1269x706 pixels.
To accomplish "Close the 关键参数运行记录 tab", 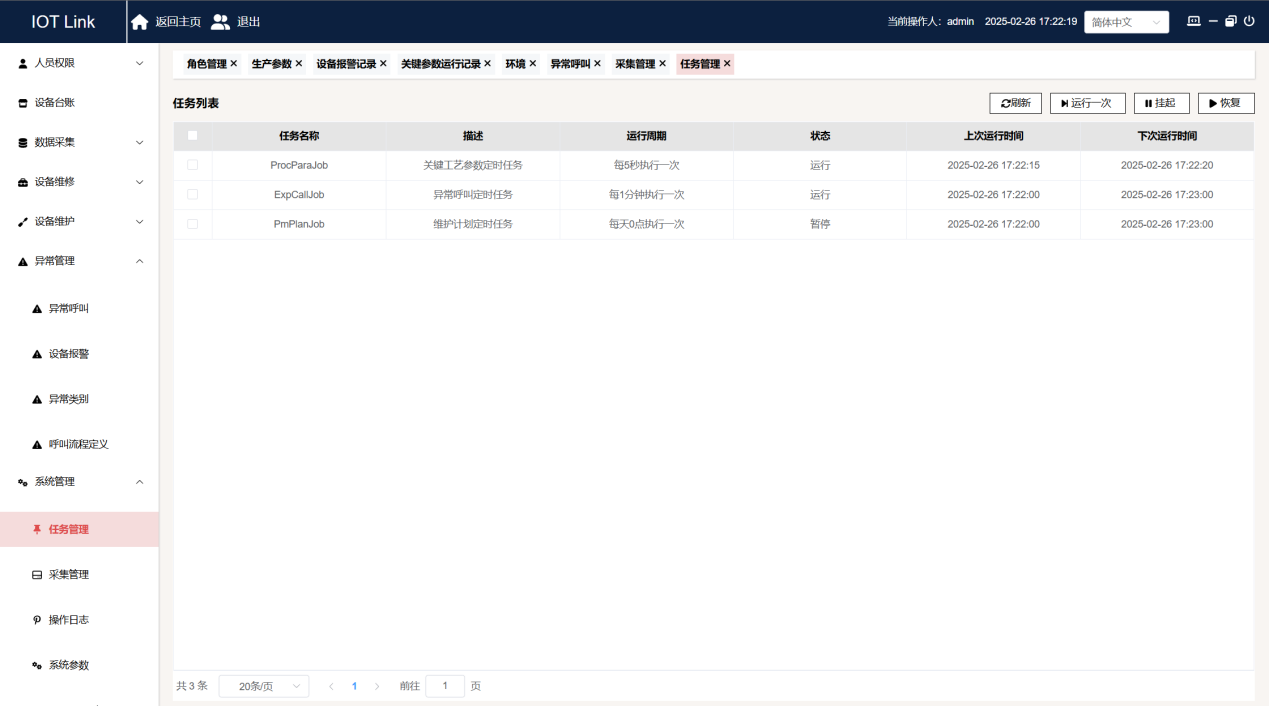I will (x=488, y=64).
